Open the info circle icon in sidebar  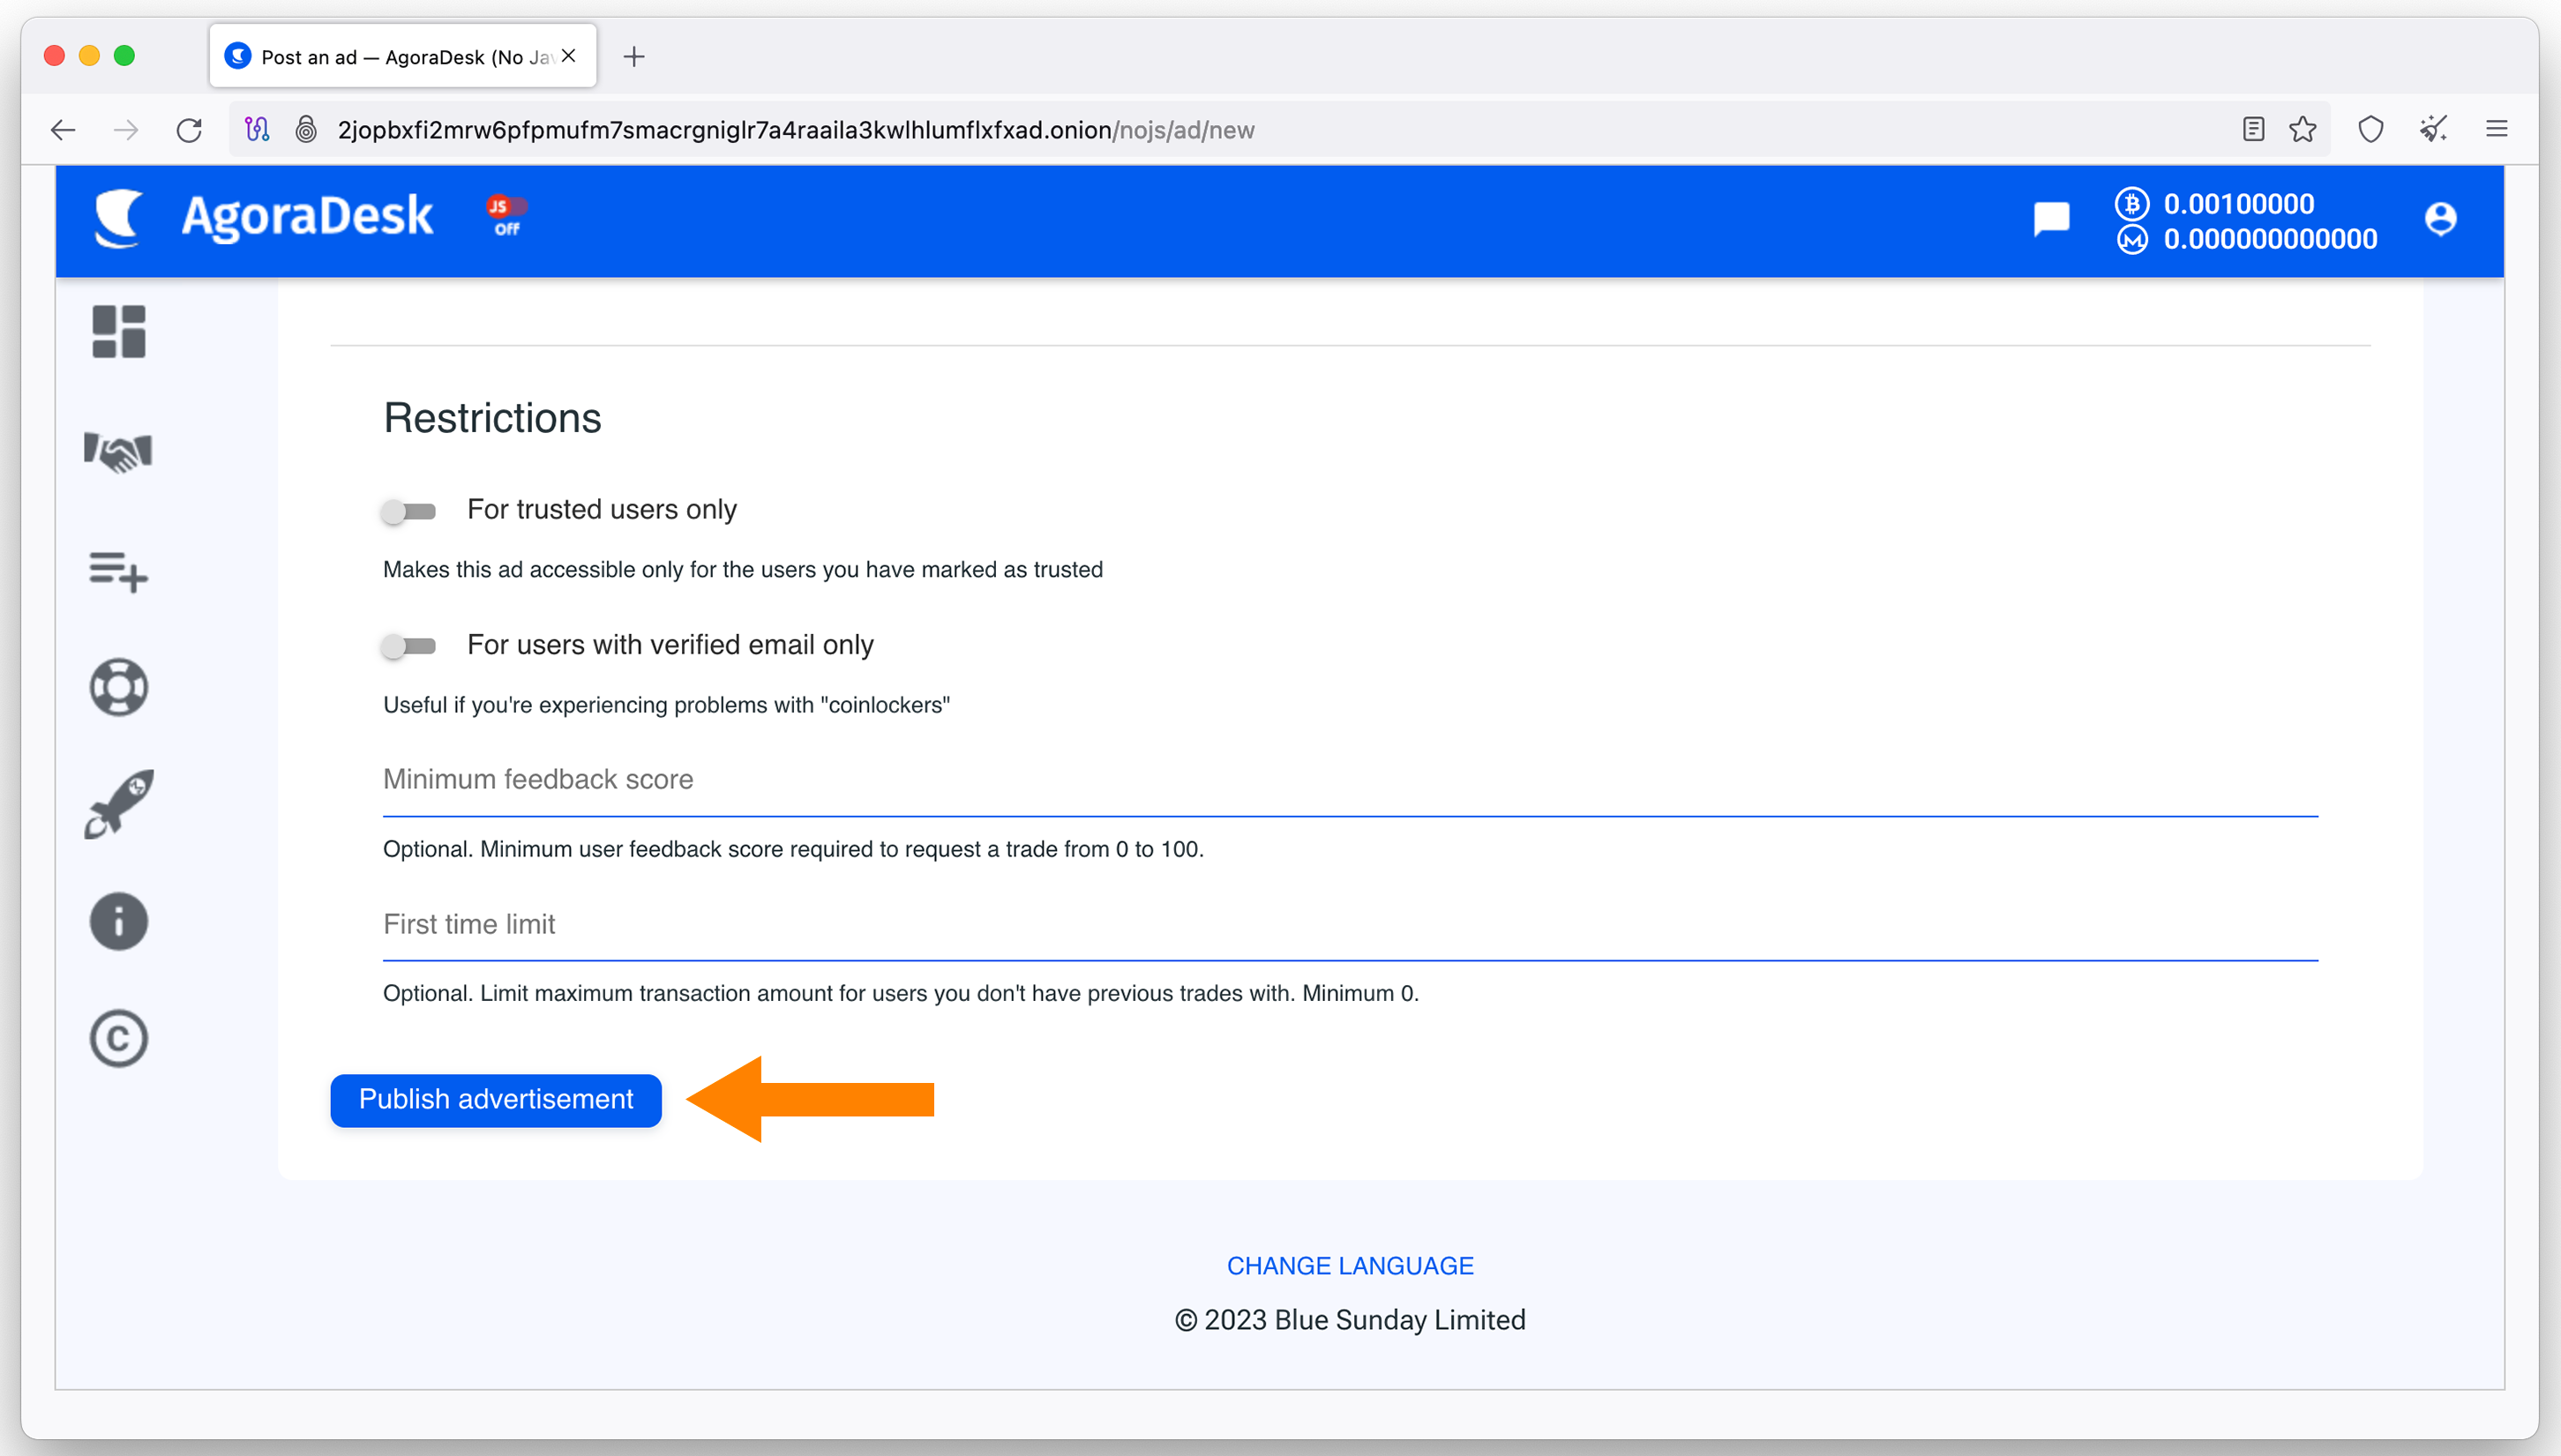coord(119,921)
